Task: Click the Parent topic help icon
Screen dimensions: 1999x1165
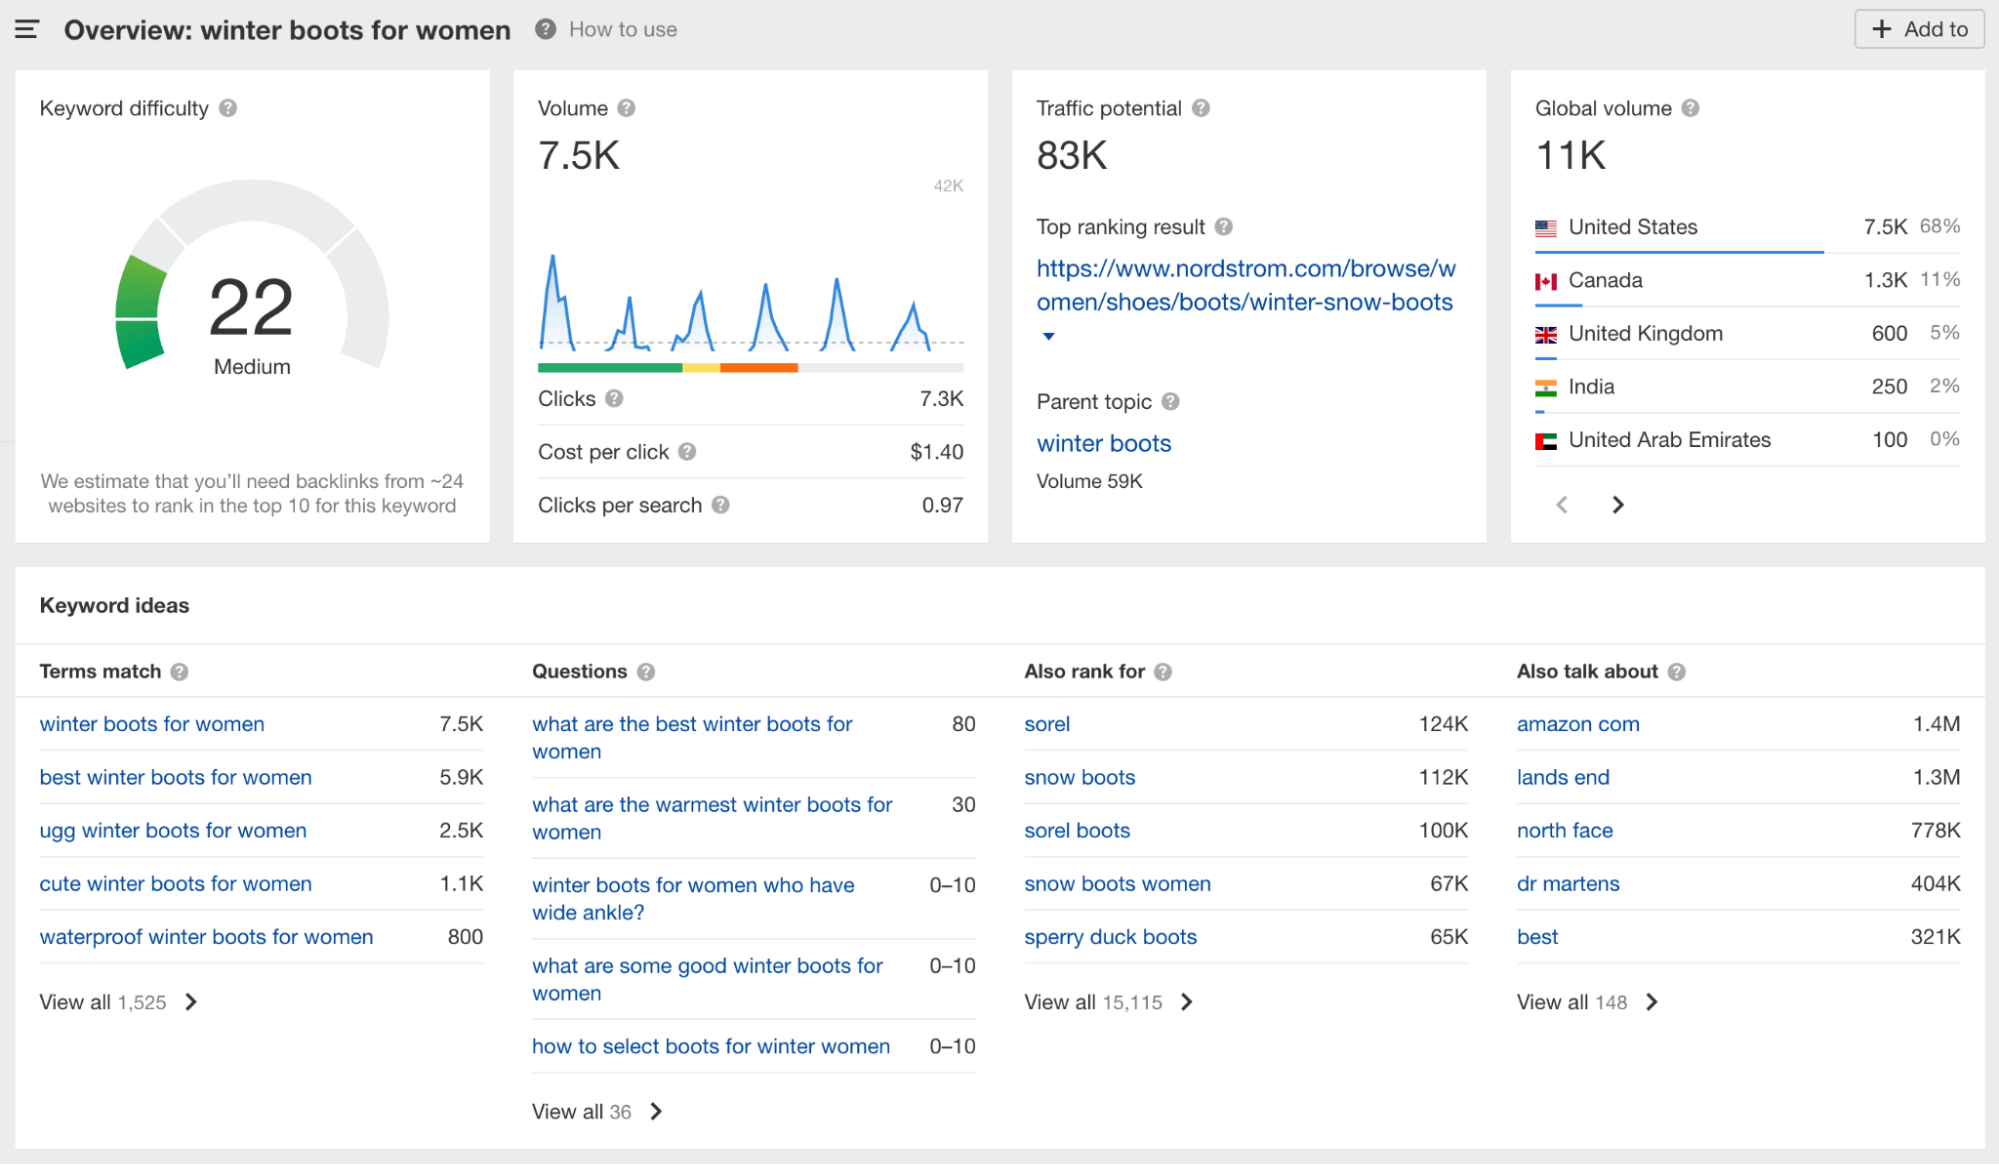Action: (1170, 401)
